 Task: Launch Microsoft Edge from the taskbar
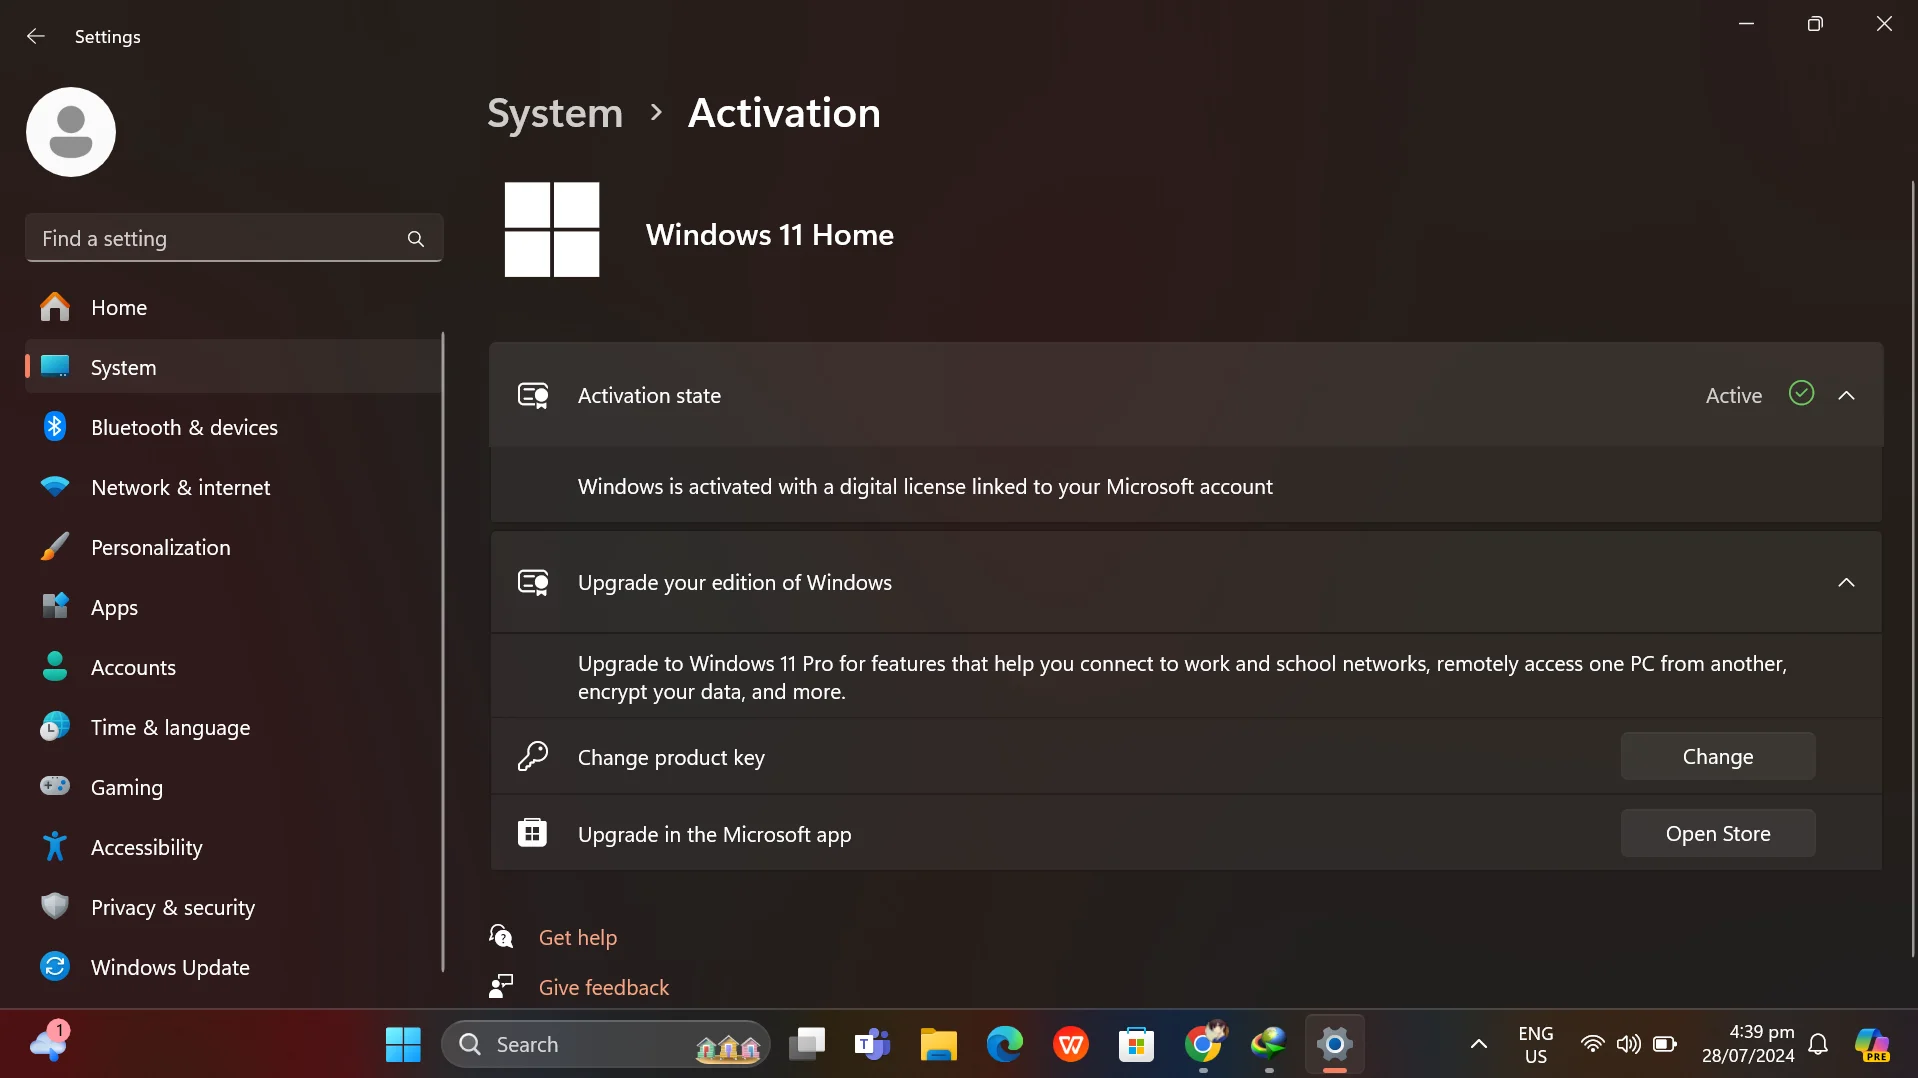click(x=1005, y=1045)
